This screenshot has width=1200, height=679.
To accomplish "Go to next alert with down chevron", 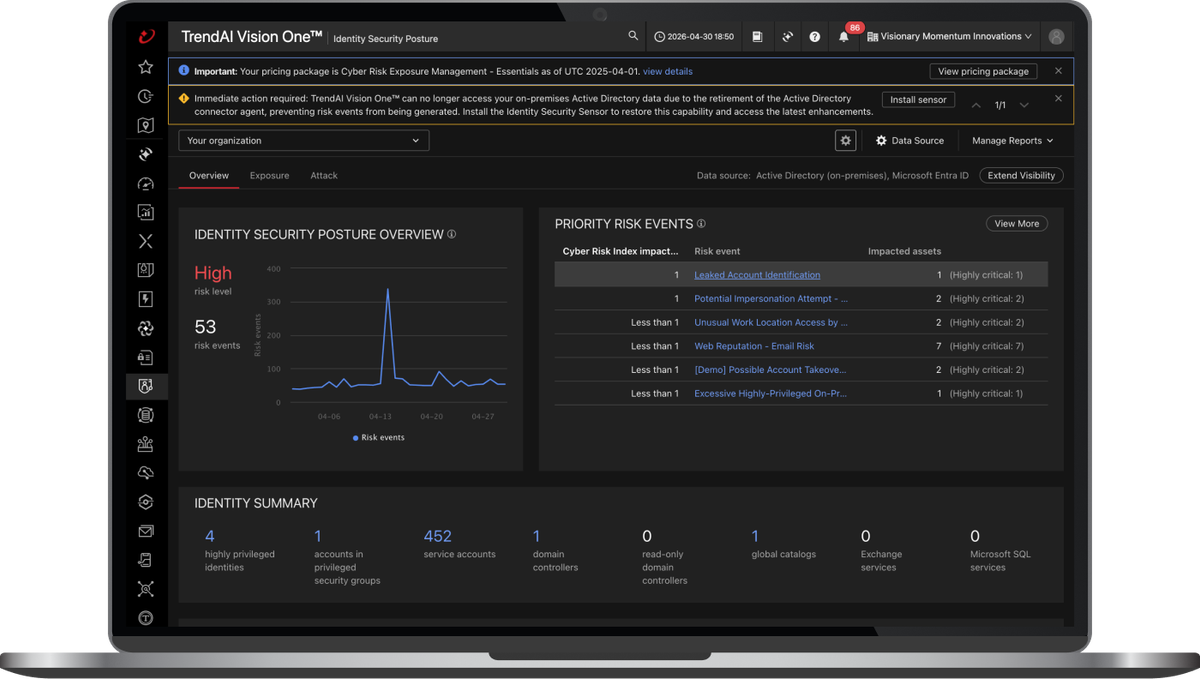I will (1024, 105).
